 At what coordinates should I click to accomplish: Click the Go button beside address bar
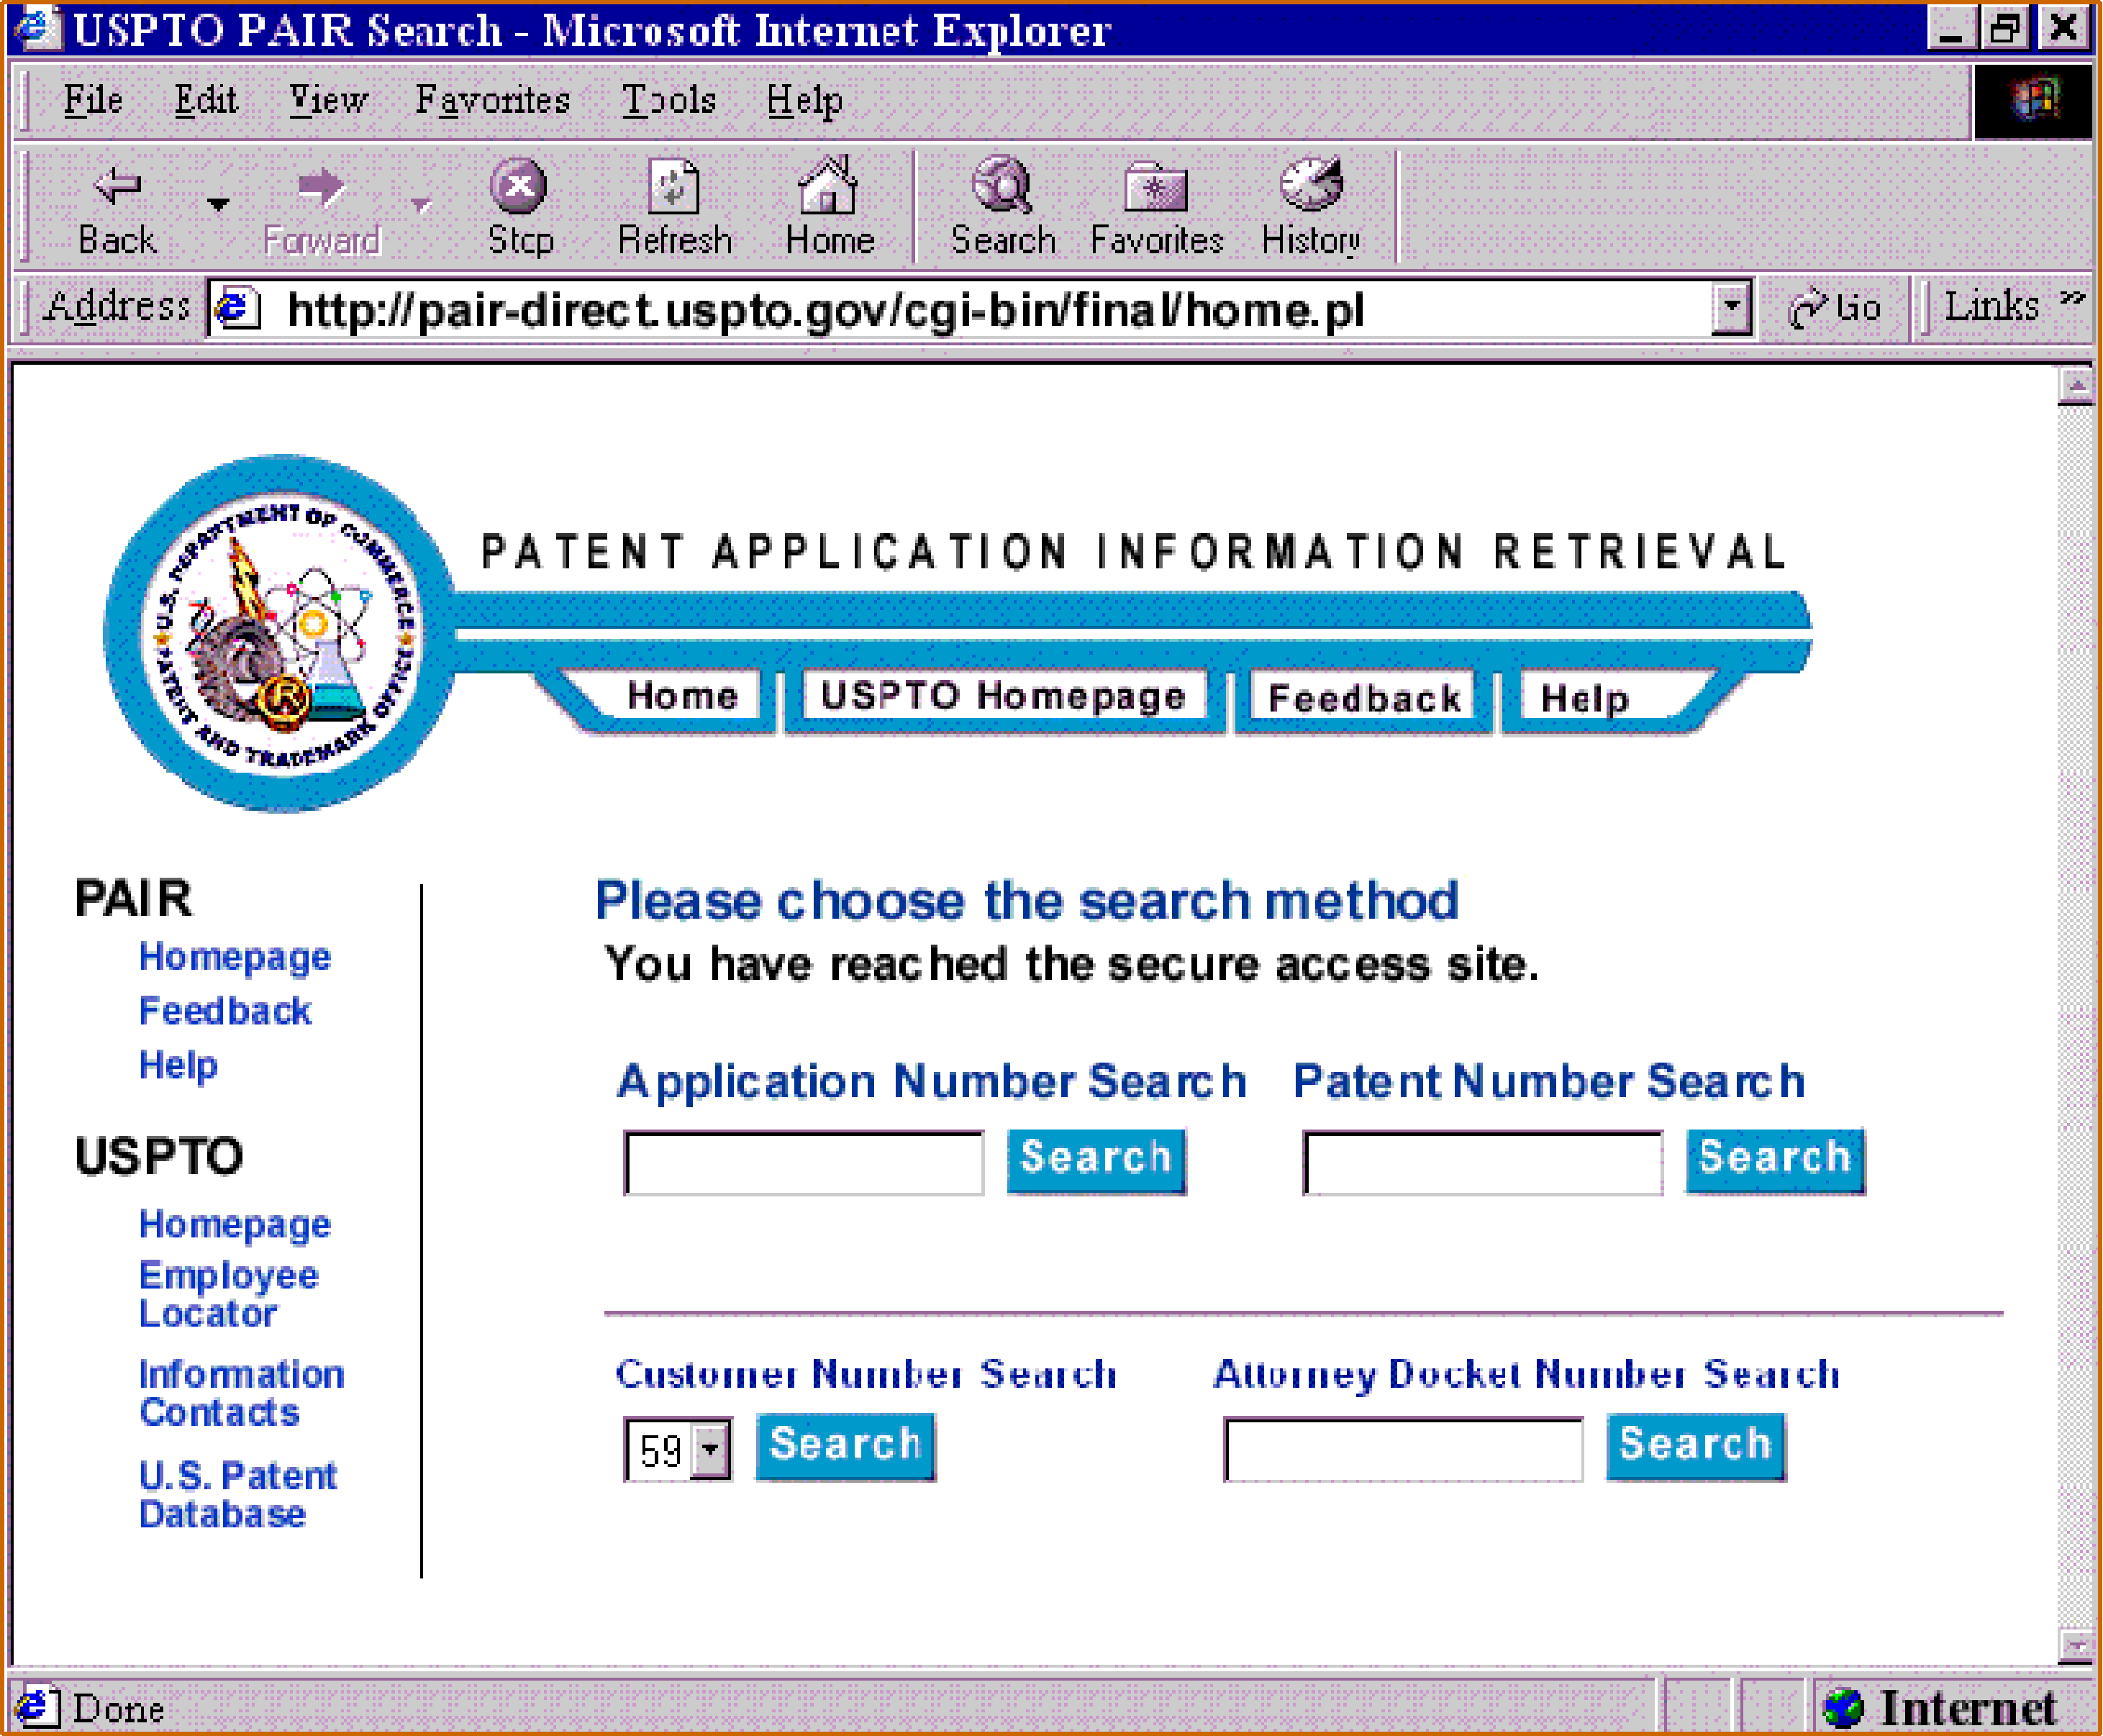click(1835, 308)
